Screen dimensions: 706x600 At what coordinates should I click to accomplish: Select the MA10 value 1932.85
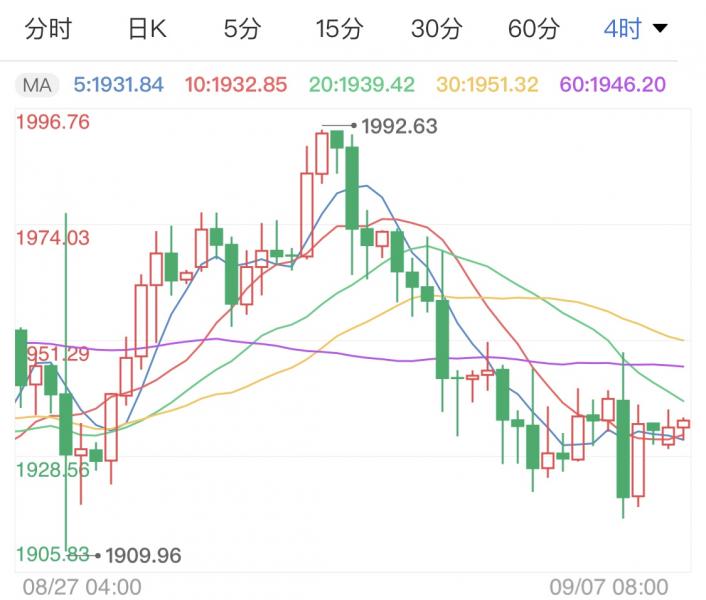238,85
